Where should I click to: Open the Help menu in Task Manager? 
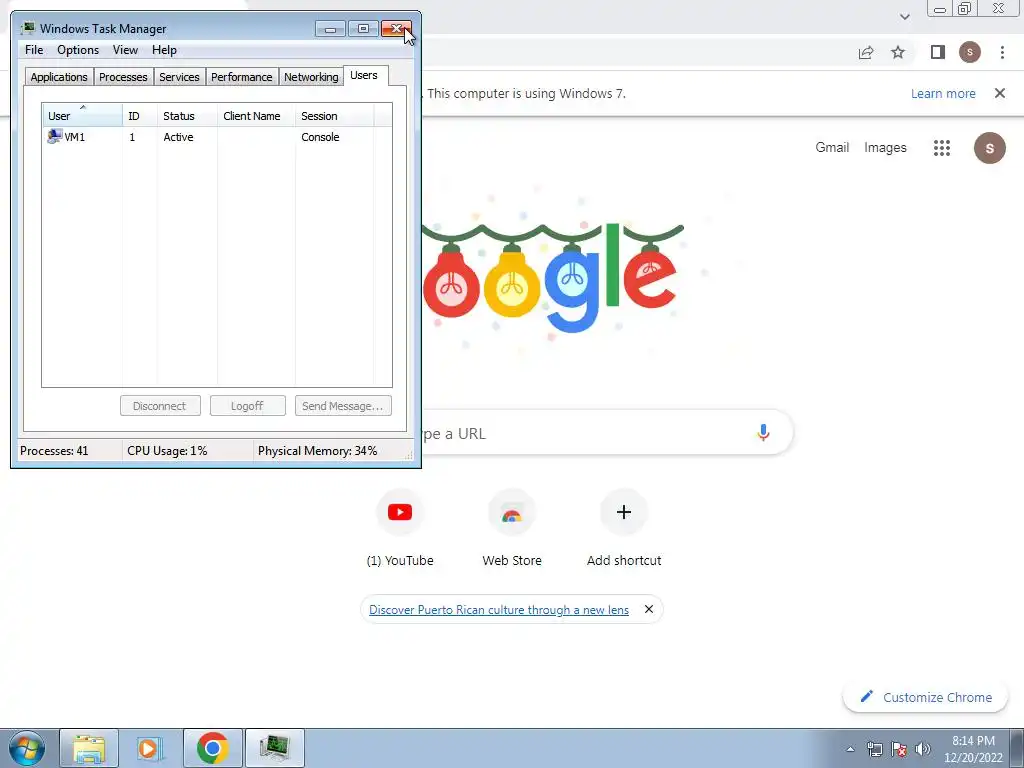164,50
